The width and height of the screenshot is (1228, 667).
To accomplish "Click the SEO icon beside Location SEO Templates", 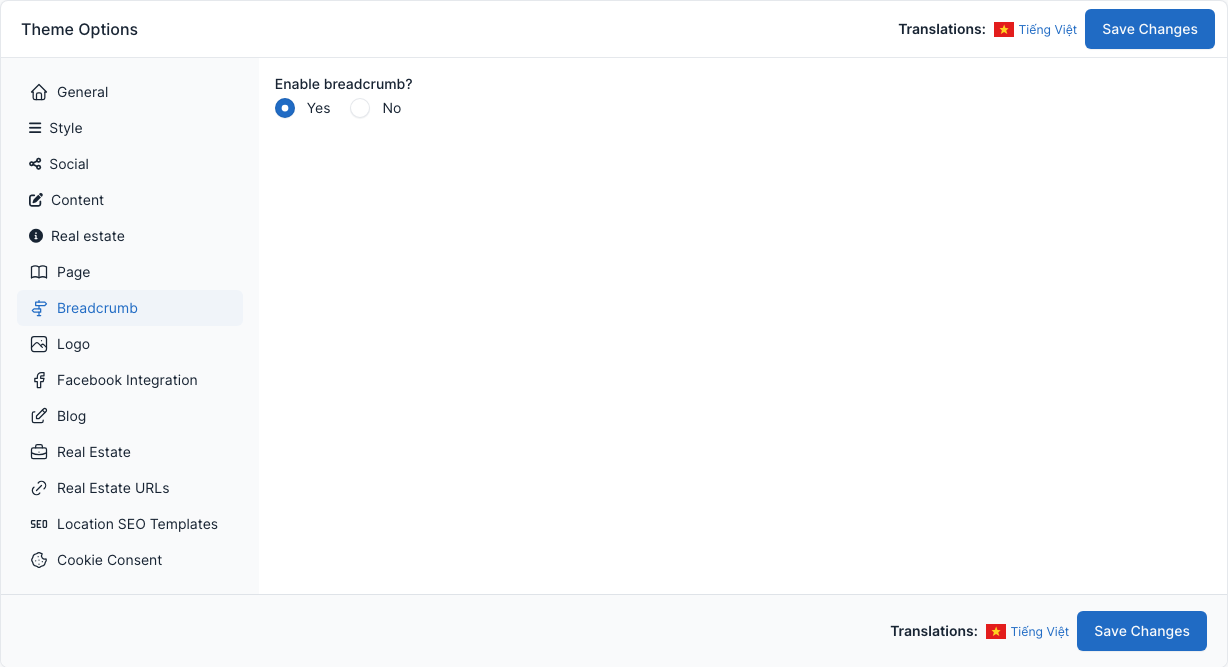I will 39,524.
